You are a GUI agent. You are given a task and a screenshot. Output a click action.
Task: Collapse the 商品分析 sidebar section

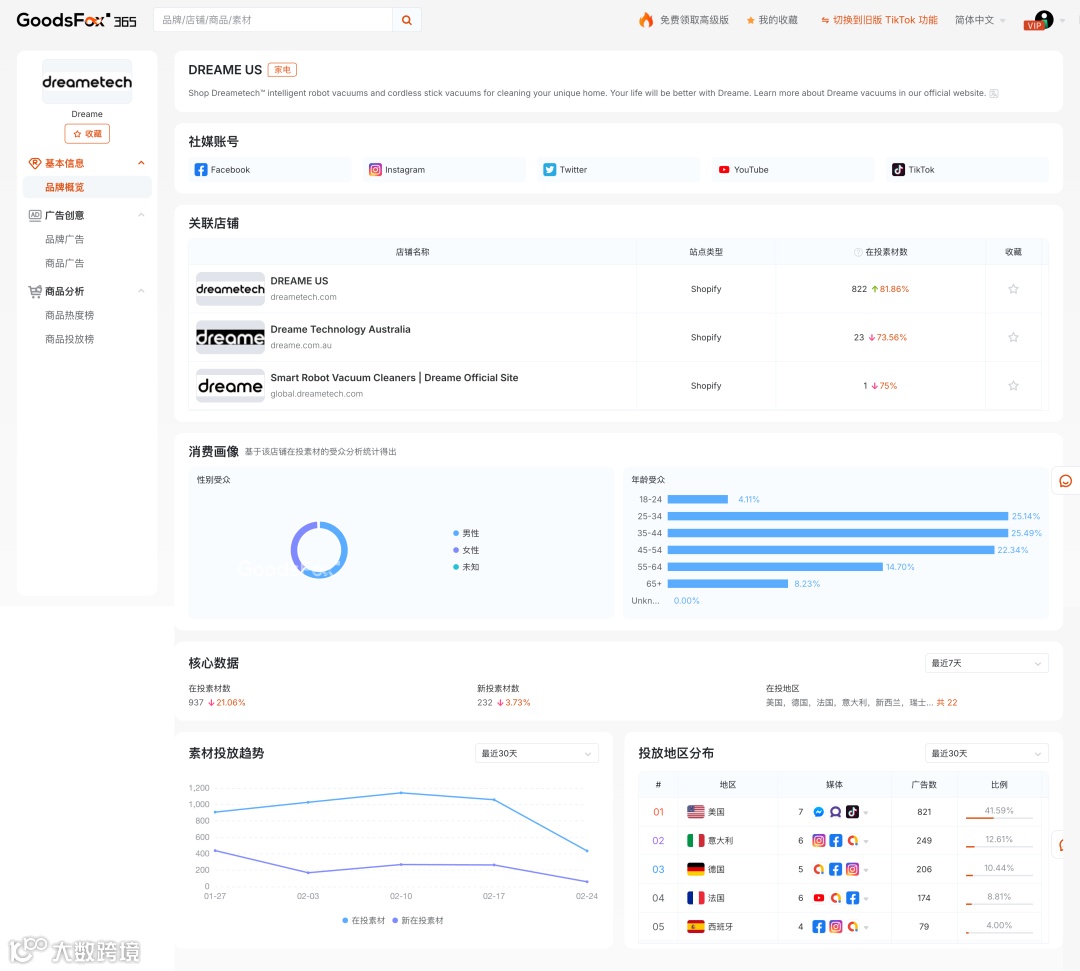click(141, 291)
